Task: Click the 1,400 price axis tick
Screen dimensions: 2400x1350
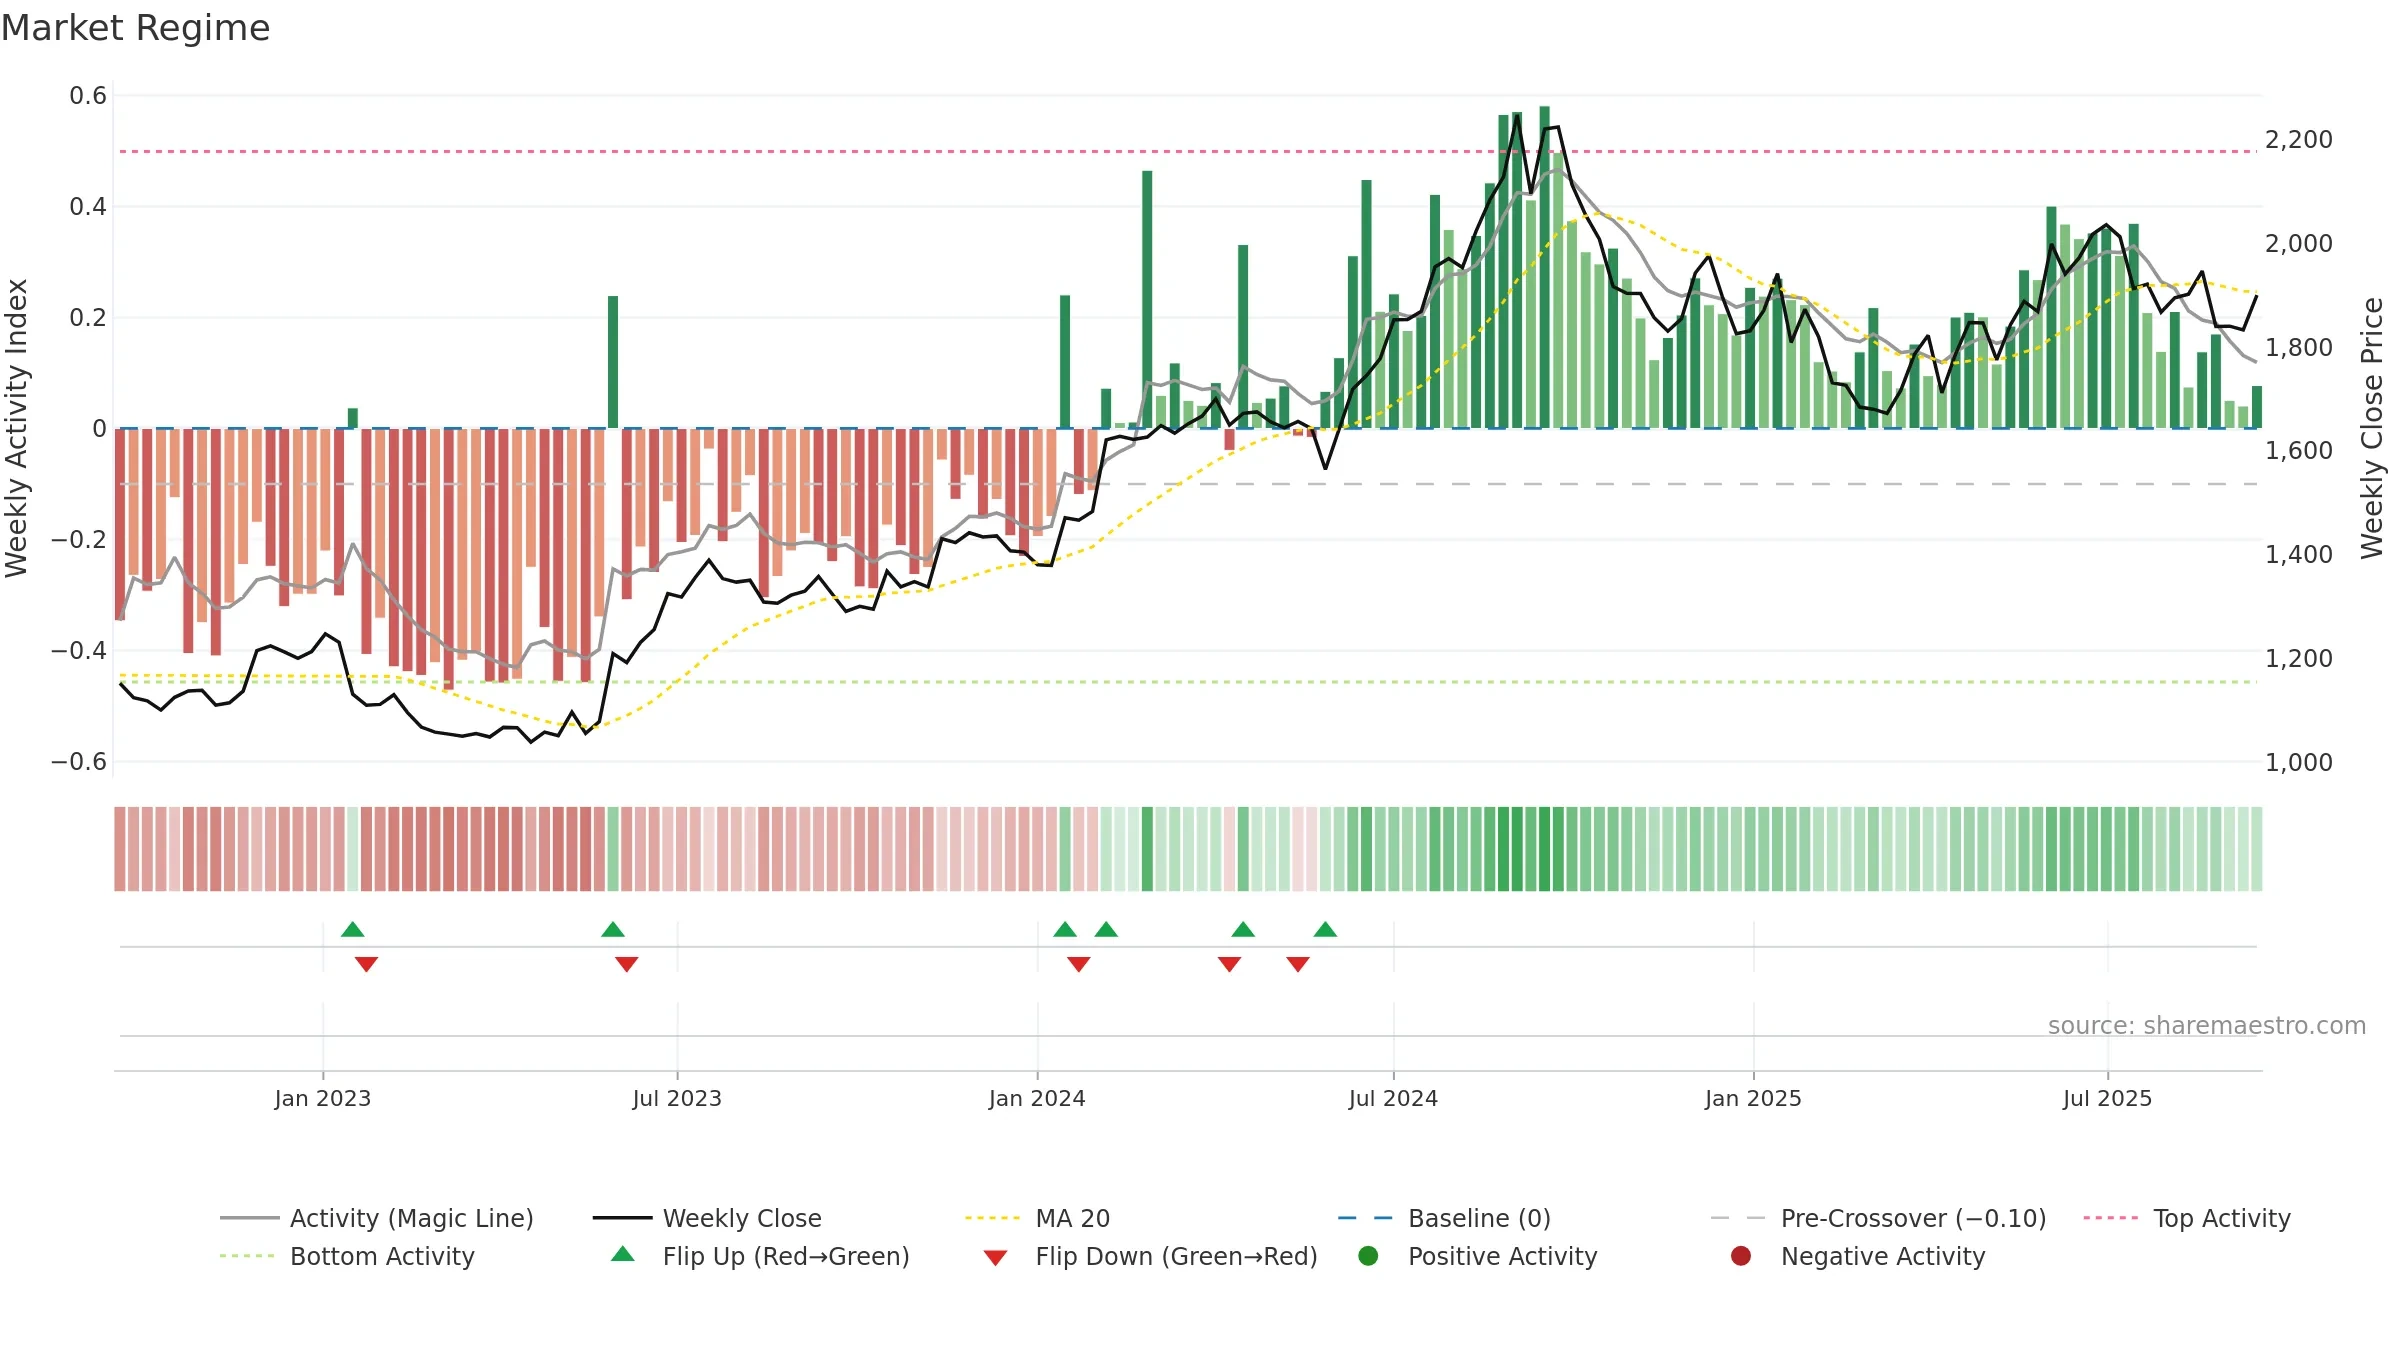Action: coord(2299,555)
